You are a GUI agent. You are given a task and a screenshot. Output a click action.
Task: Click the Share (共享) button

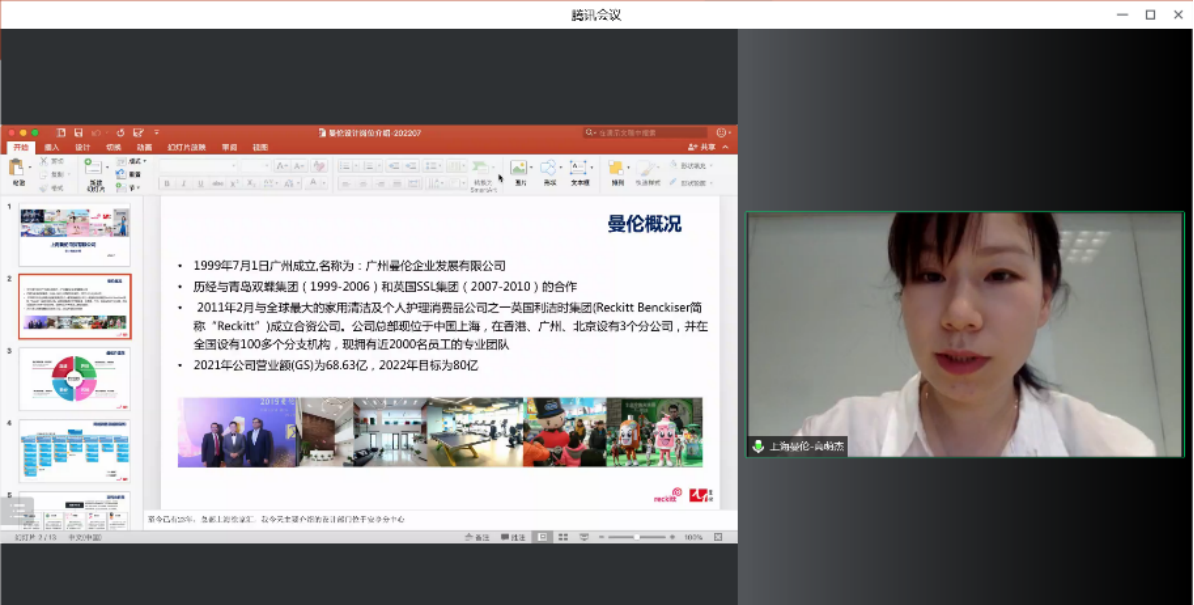pyautogui.click(x=702, y=147)
